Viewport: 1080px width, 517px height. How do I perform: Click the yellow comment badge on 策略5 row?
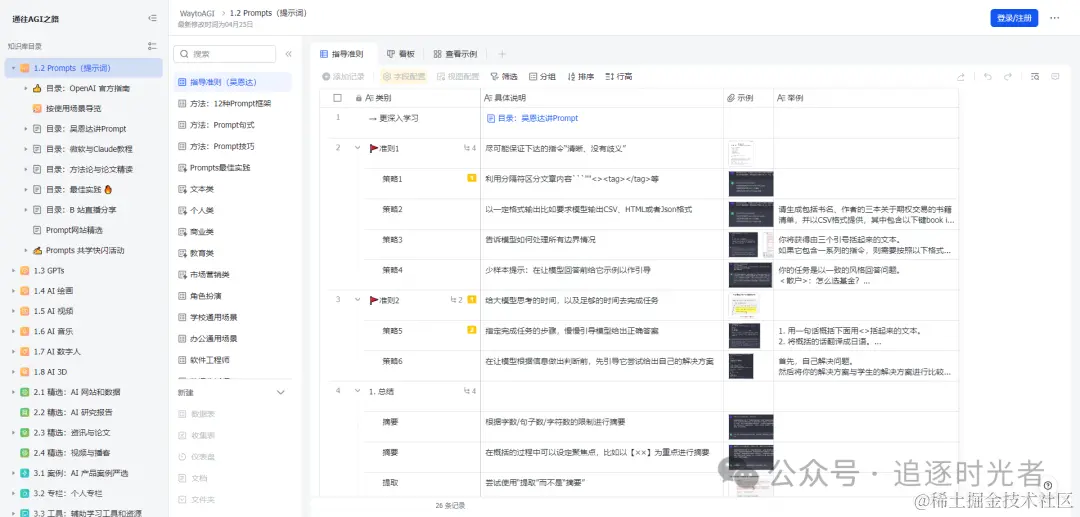point(472,330)
